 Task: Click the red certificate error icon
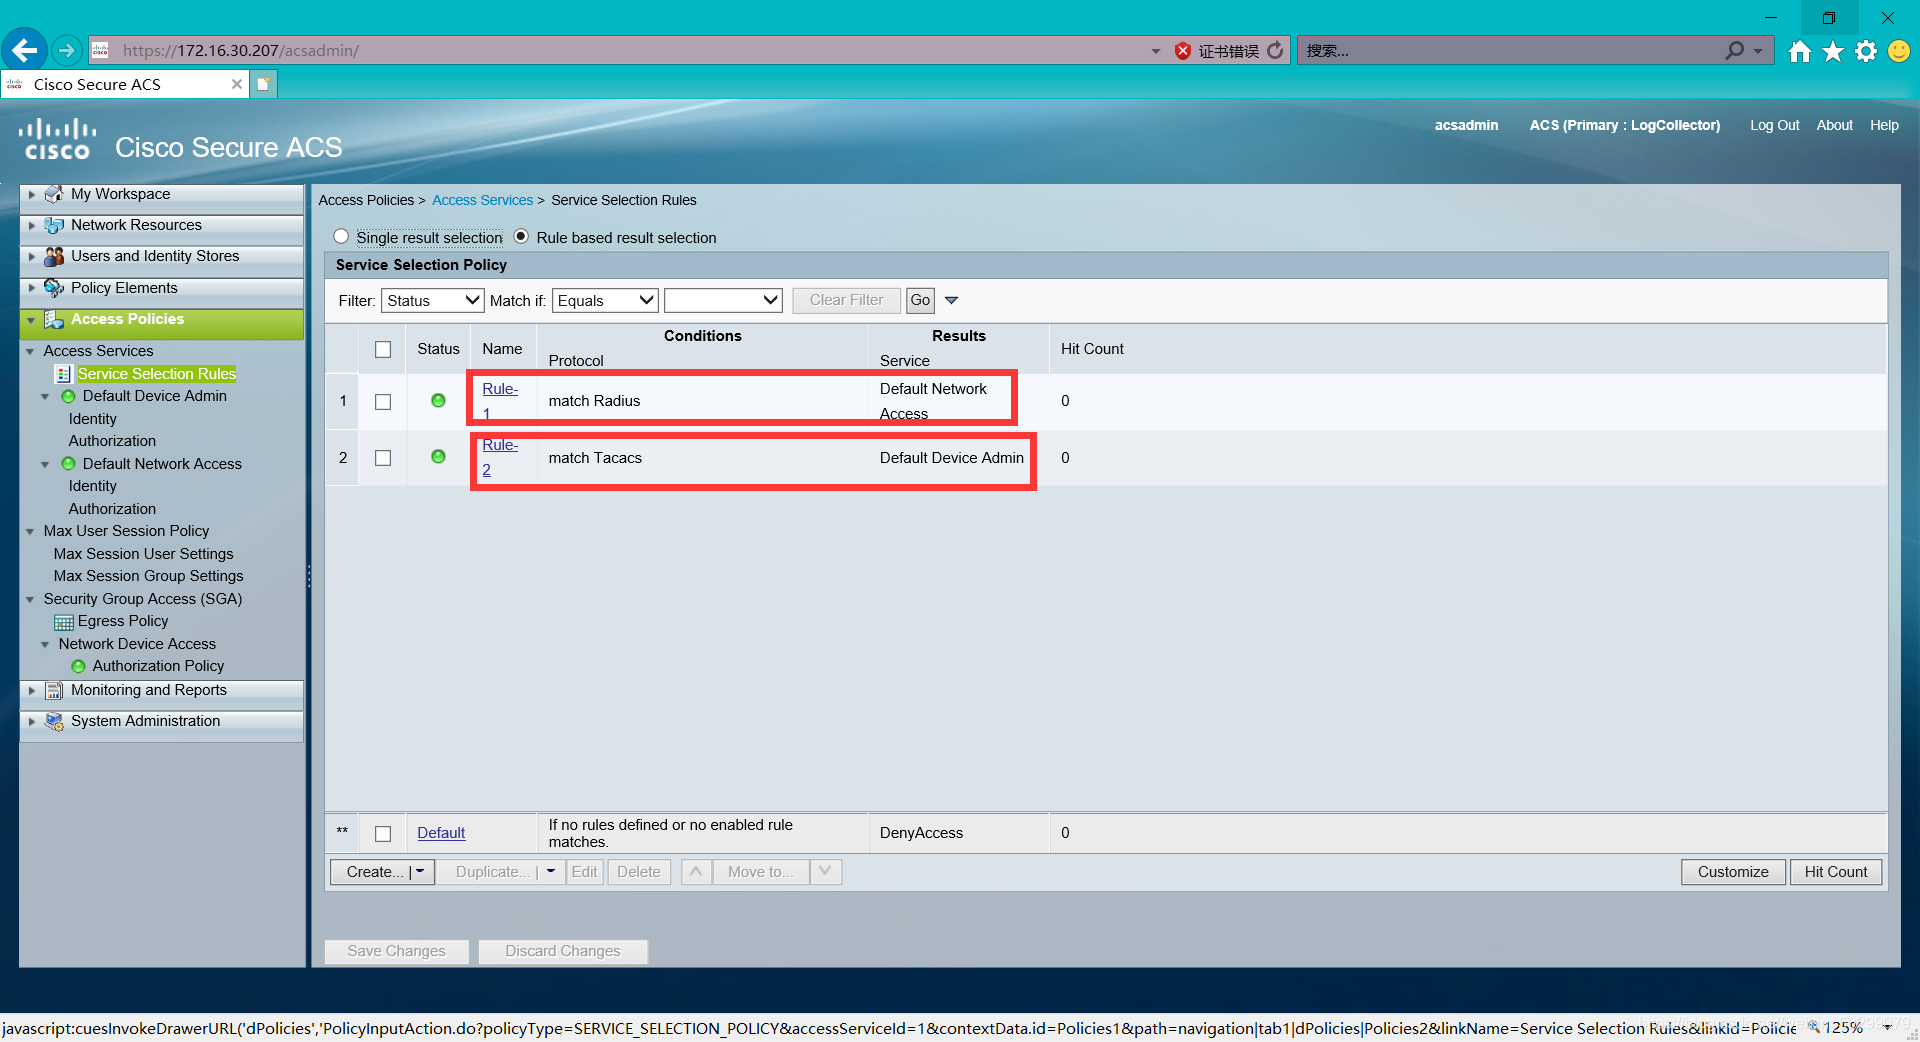click(1183, 51)
